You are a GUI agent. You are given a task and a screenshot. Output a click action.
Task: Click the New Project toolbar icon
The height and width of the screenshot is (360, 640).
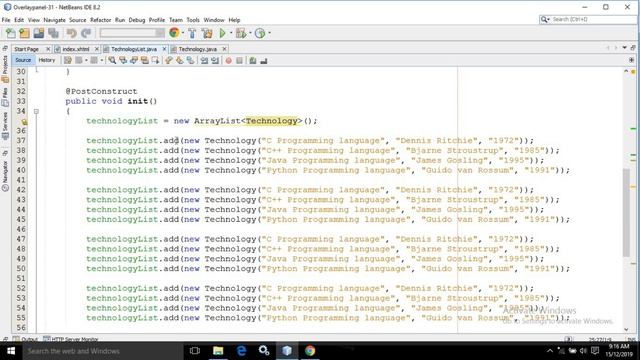coord(24,33)
